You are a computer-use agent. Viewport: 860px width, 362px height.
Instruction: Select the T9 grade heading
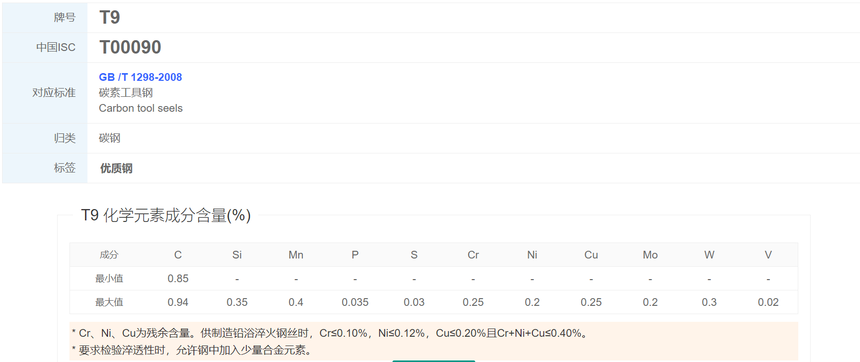pyautogui.click(x=110, y=17)
